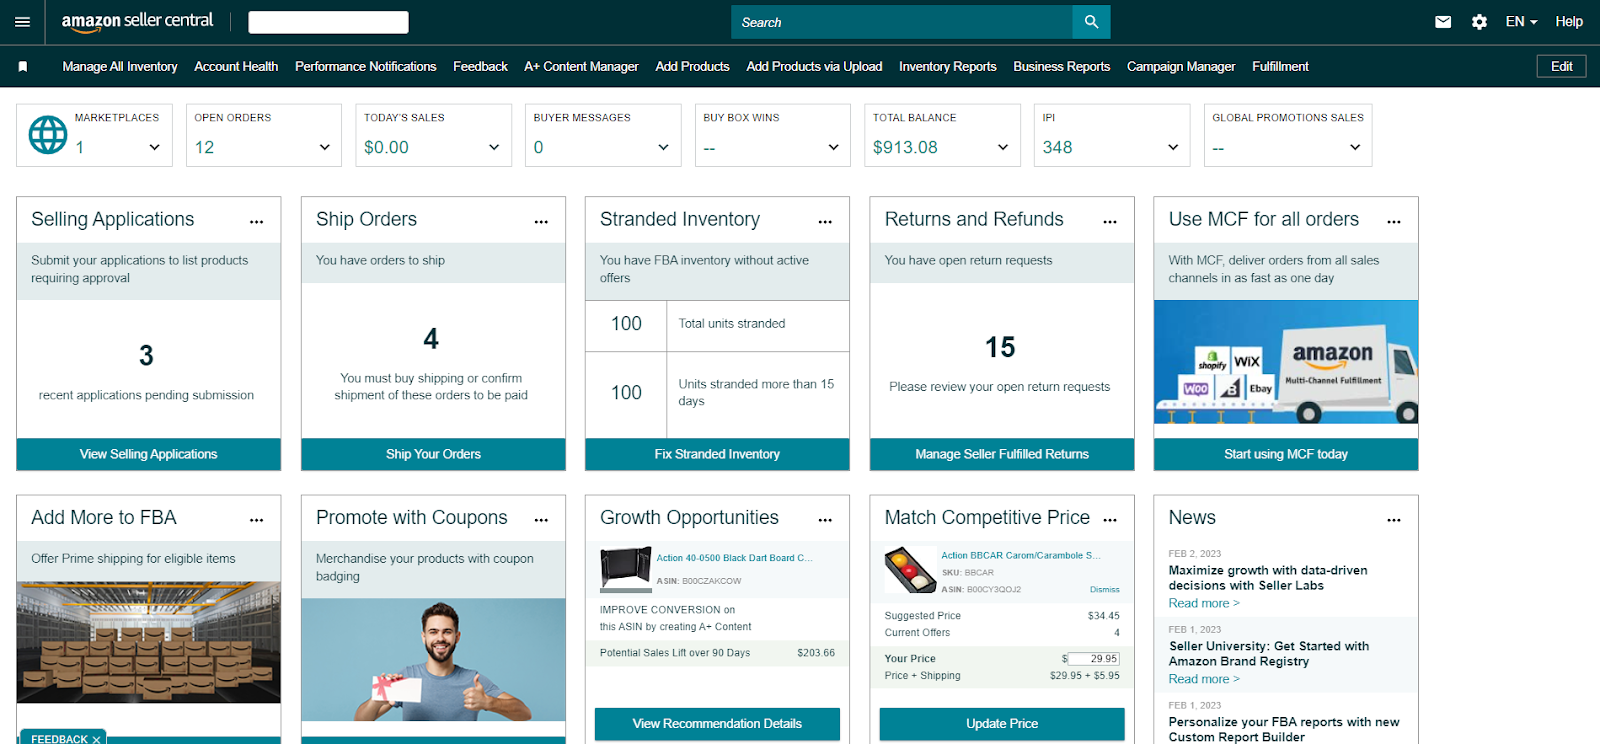Select Feedback in the navigation bar

[x=480, y=67]
